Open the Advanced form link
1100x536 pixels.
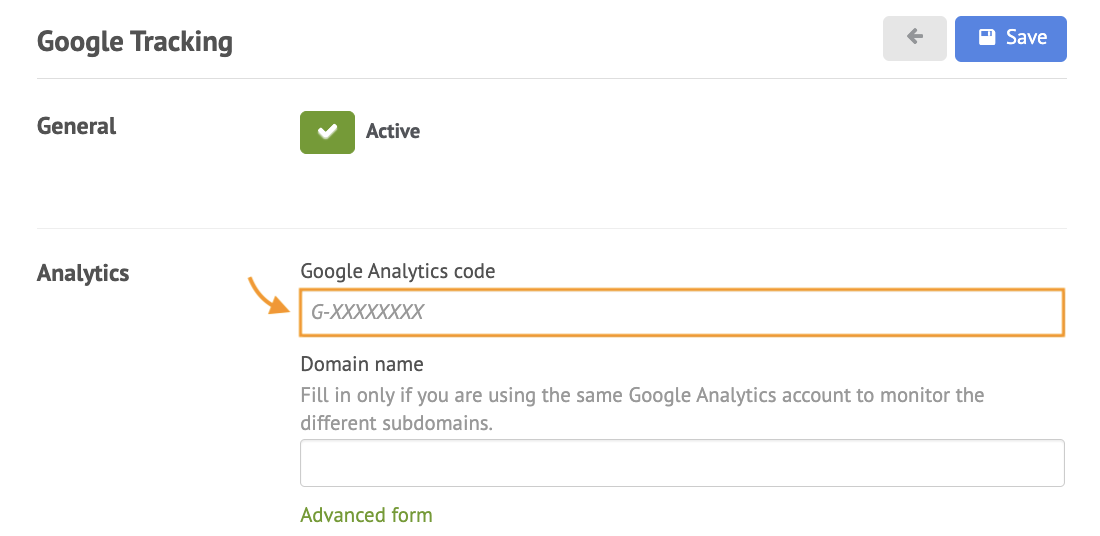(x=366, y=515)
